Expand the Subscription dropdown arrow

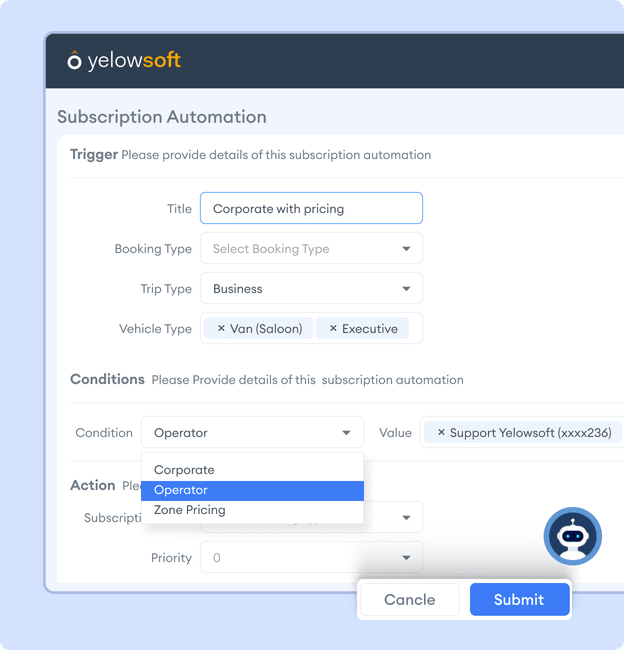click(x=406, y=518)
